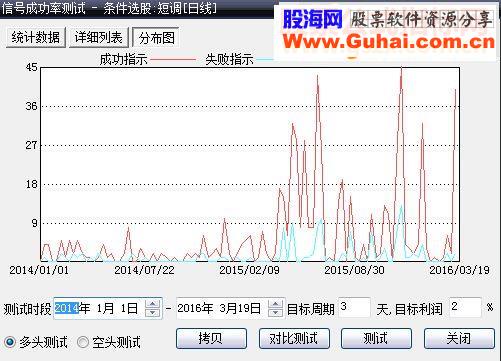This screenshot has height=361, width=501.
Task: Click the 2014/01/01 axis date label
Action: [39, 270]
